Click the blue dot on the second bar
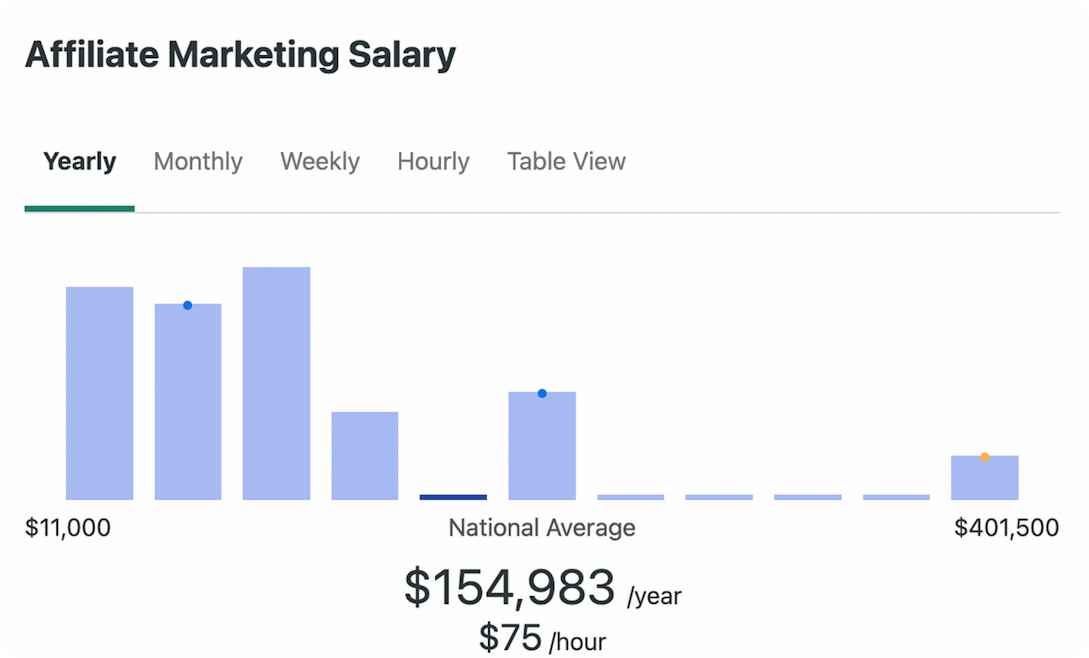This screenshot has height=658, width=1089. [x=187, y=305]
